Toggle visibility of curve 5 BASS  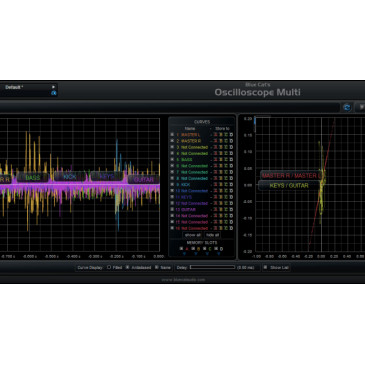click(172, 159)
